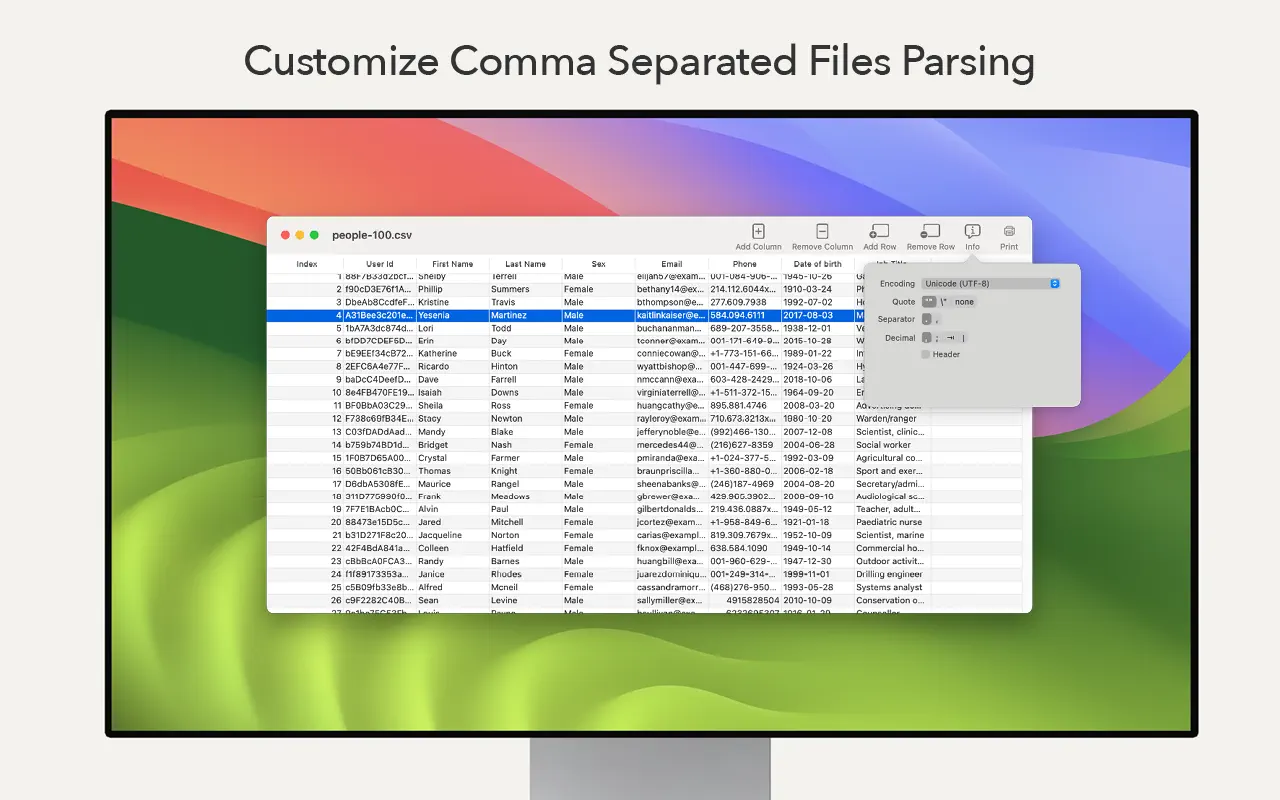
Task: Click the First Name column header
Action: point(454,263)
